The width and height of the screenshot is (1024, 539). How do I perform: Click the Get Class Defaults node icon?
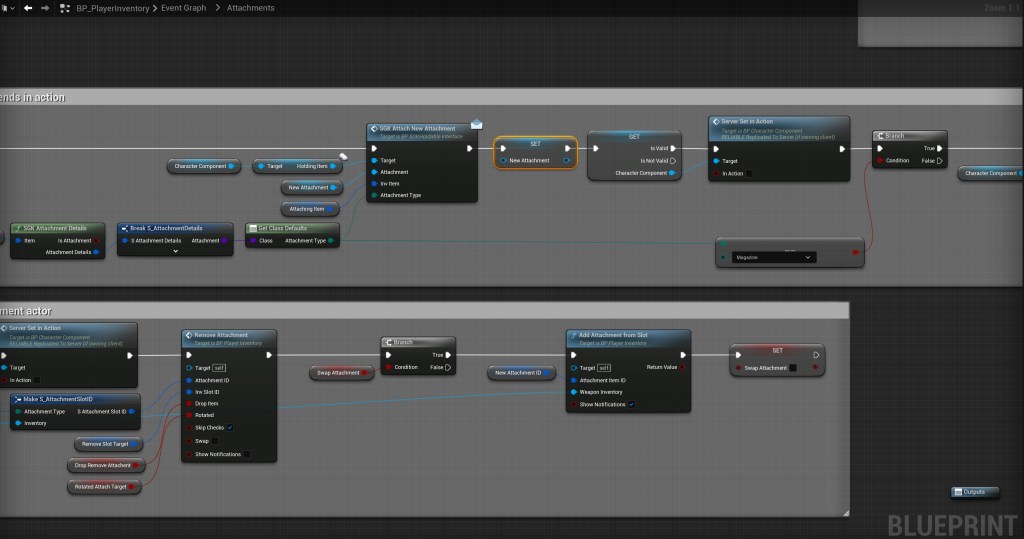click(x=252, y=228)
